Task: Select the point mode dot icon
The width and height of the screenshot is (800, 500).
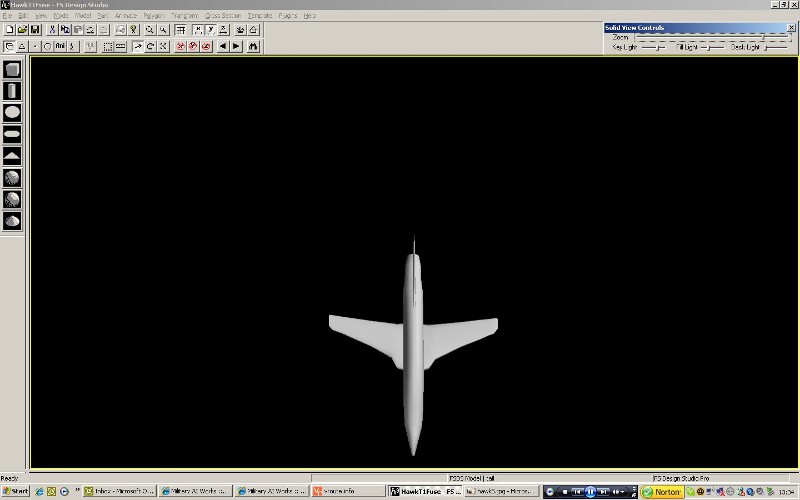Action: [35, 46]
